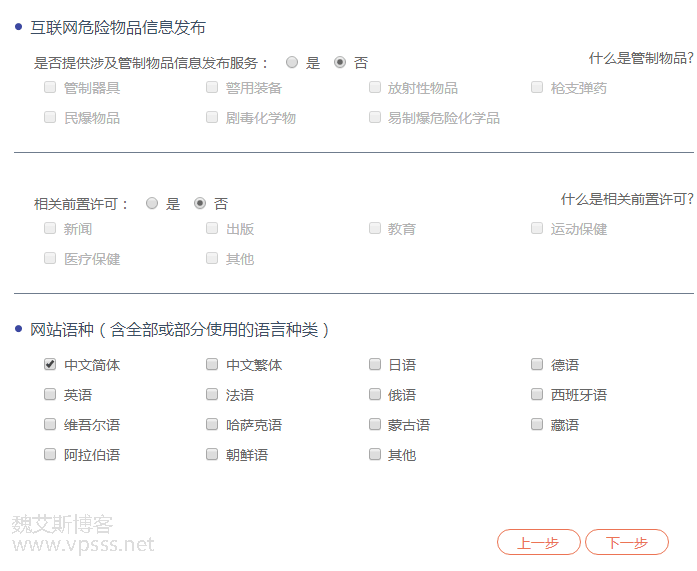Enable the 日语 language checkbox
This screenshot has width=697, height=571.
(x=375, y=365)
